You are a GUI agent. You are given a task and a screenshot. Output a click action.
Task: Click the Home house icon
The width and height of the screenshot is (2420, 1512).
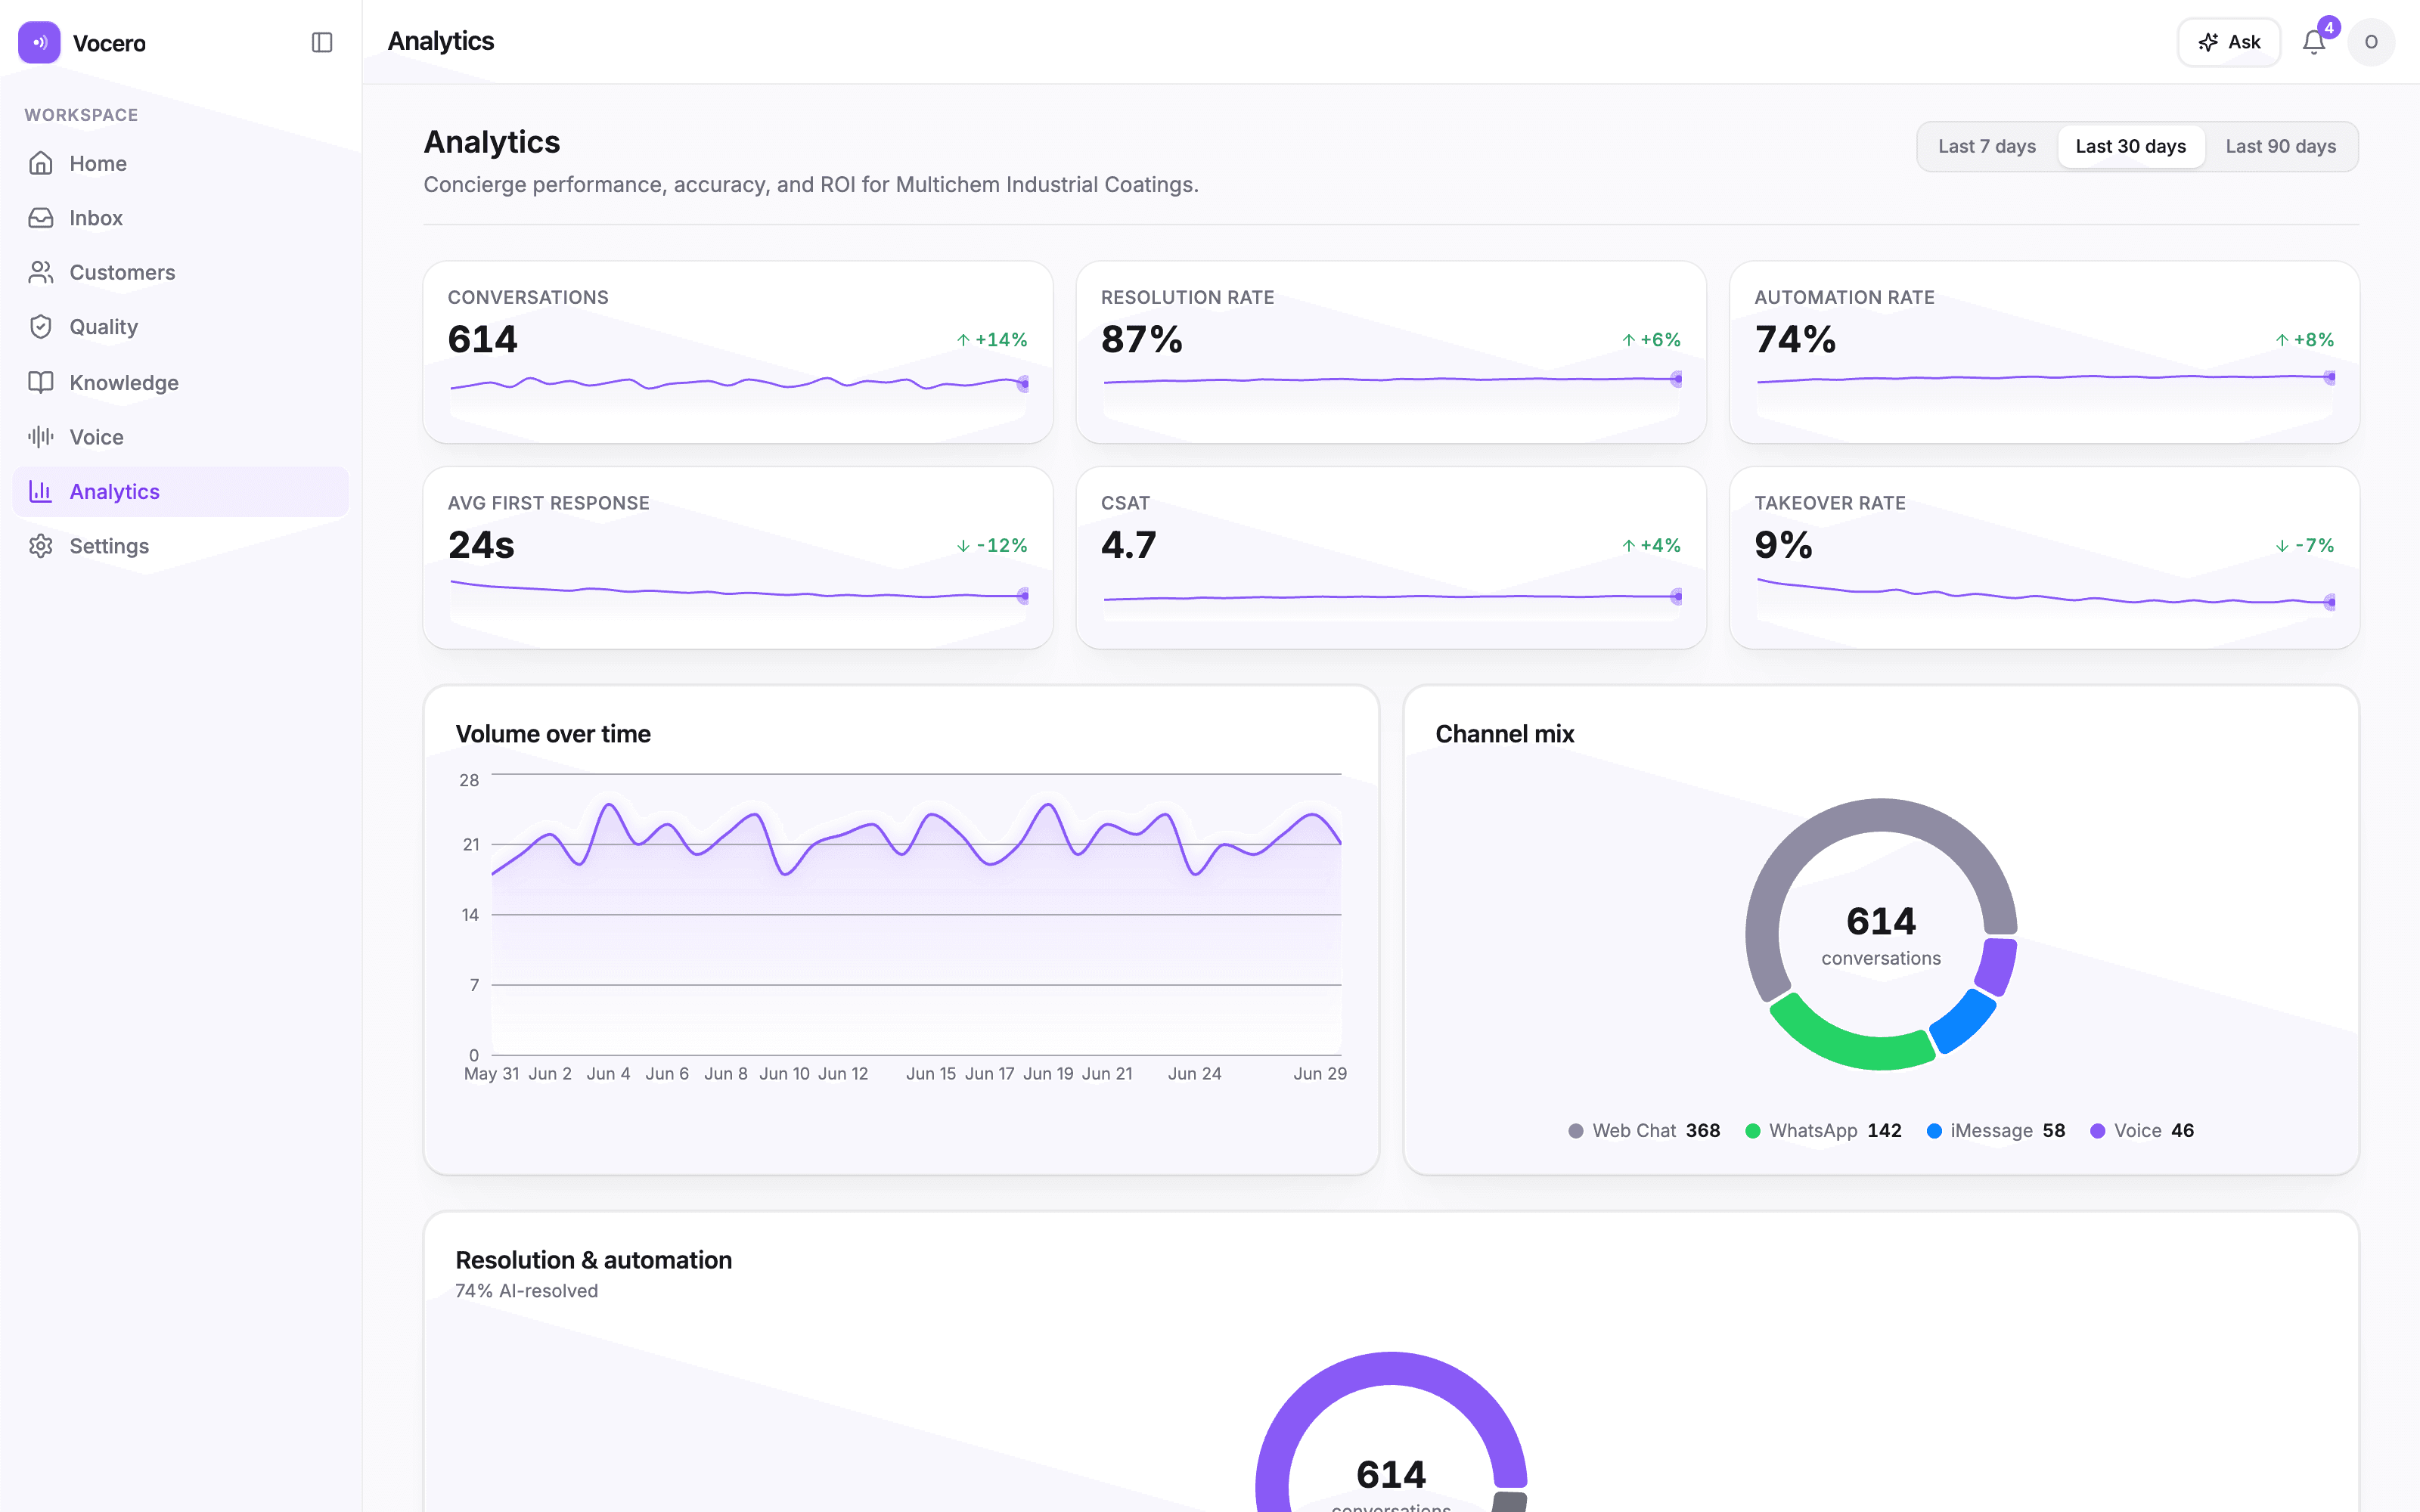coord(41,163)
